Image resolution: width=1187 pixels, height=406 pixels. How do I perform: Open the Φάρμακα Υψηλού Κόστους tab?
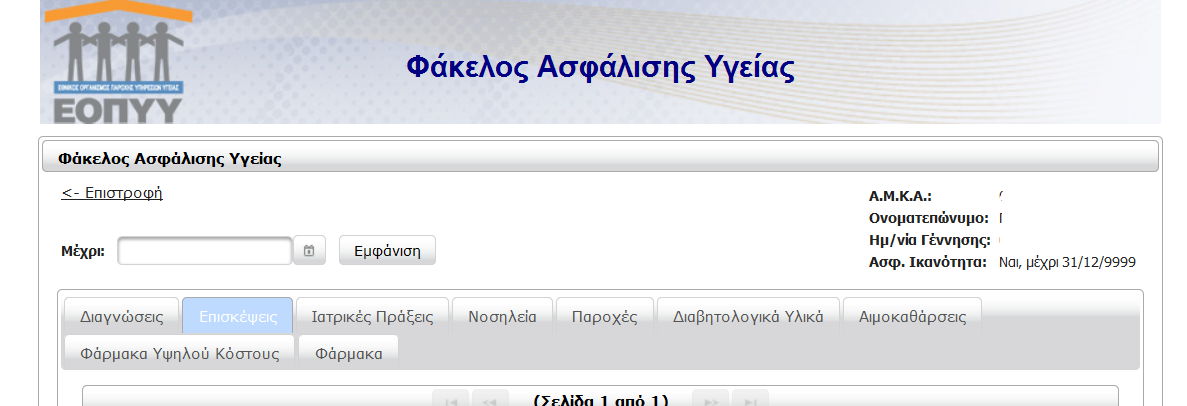coord(179,353)
